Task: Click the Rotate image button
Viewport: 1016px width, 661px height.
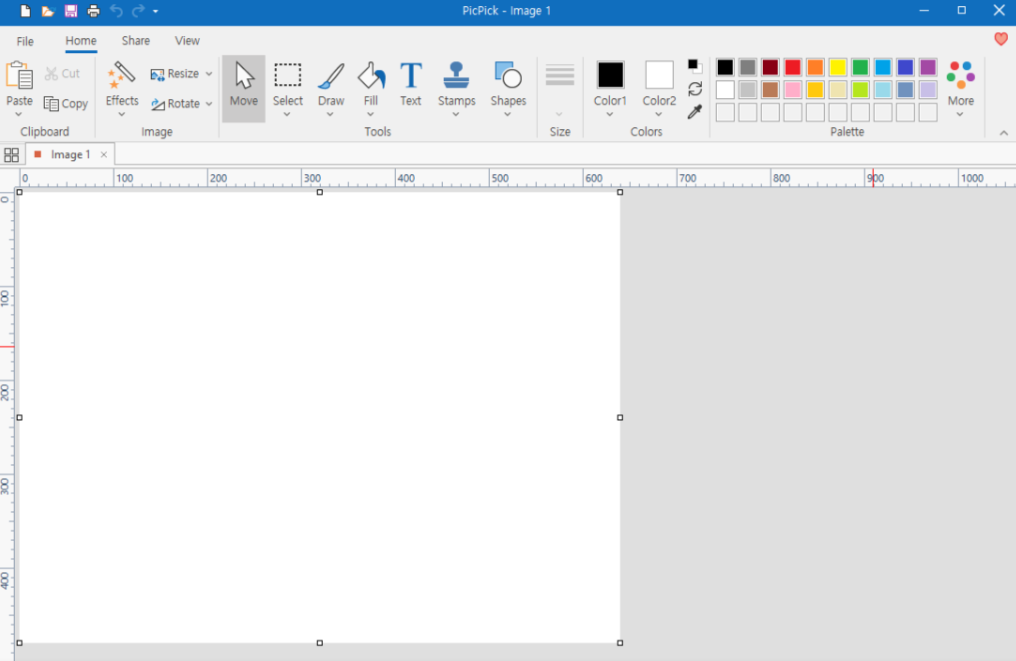Action: (x=175, y=104)
